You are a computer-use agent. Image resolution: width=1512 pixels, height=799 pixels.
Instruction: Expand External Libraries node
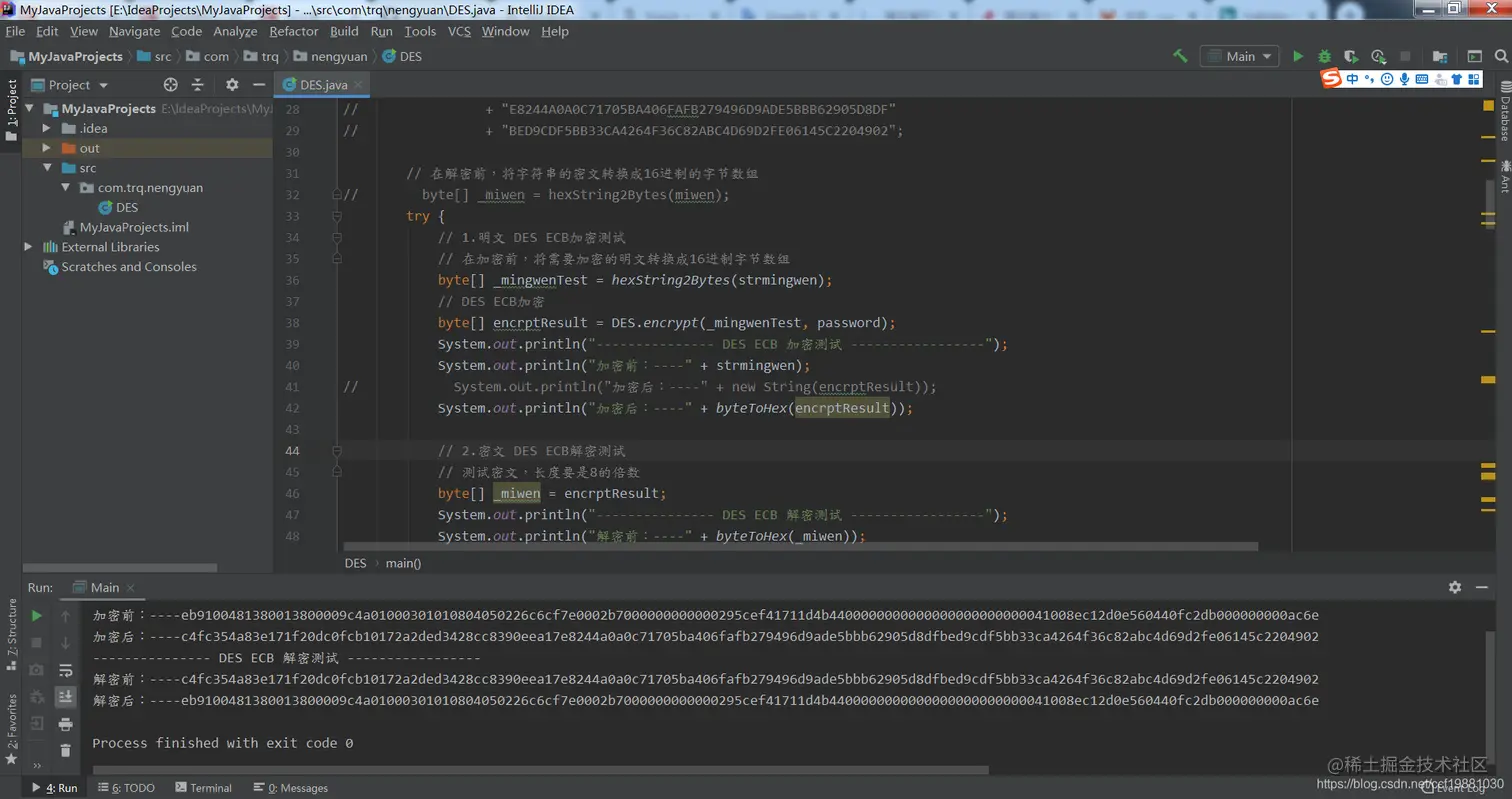[29, 247]
